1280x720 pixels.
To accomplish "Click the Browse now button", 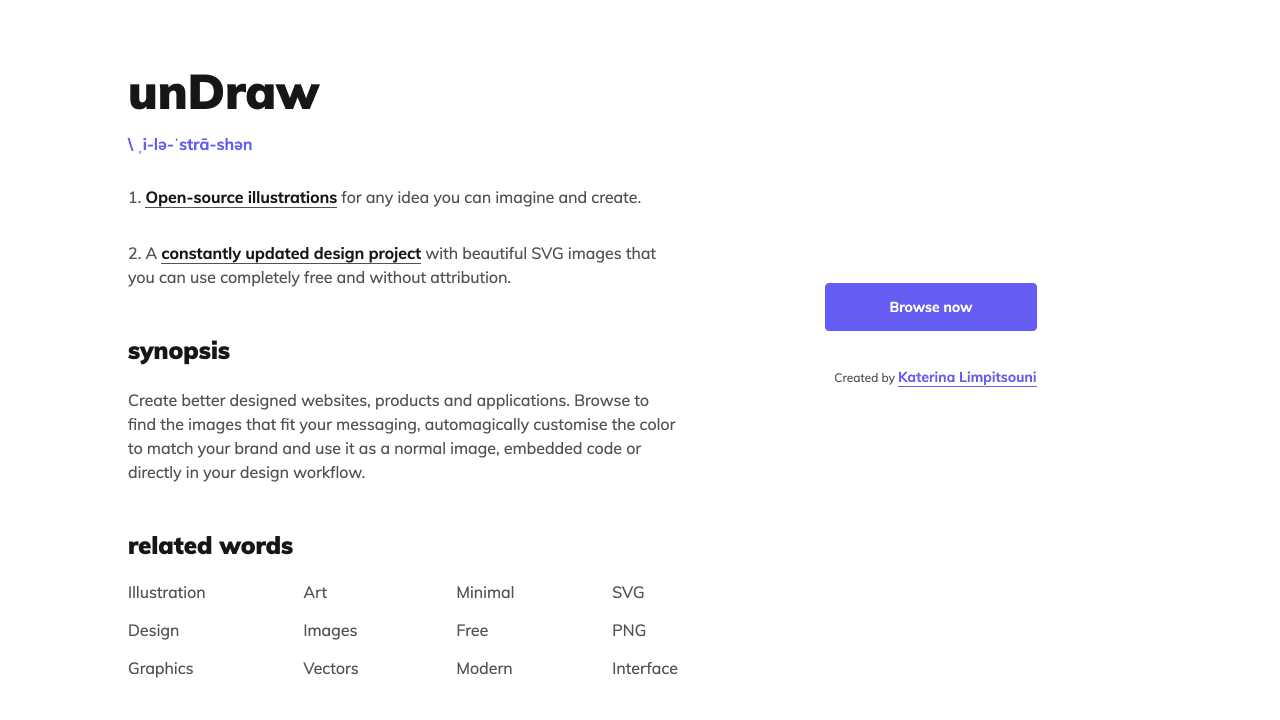I will click(930, 307).
